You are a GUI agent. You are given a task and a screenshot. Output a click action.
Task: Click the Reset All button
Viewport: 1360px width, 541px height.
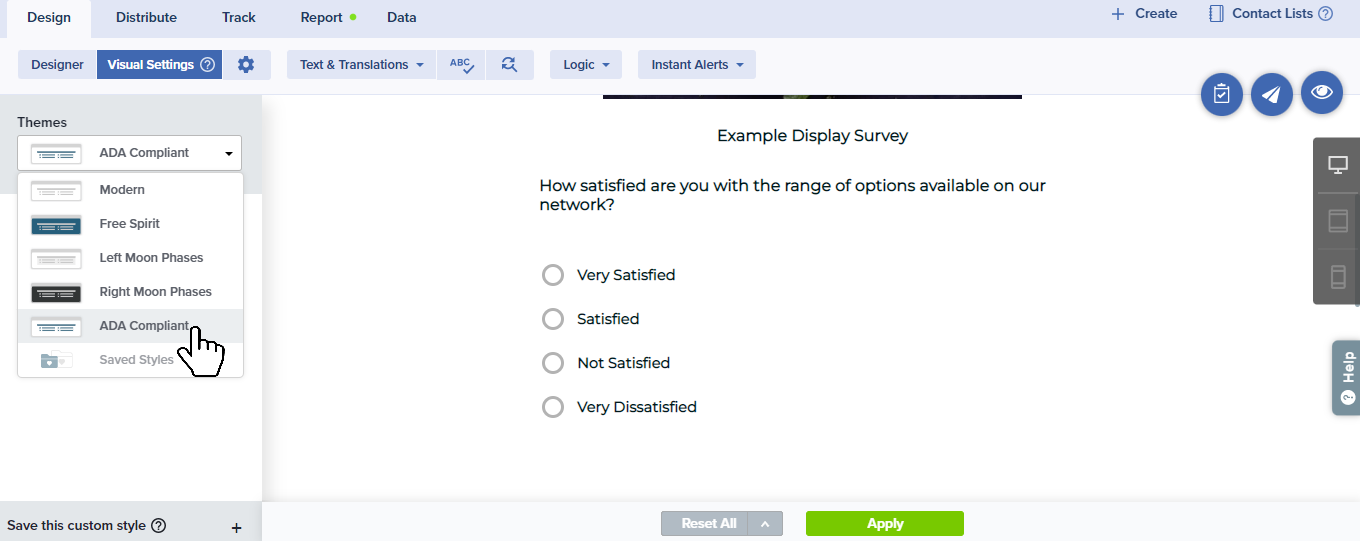point(708,524)
